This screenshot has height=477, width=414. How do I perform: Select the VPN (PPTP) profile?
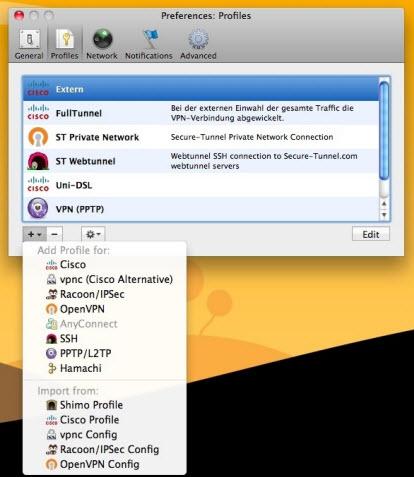click(201, 209)
